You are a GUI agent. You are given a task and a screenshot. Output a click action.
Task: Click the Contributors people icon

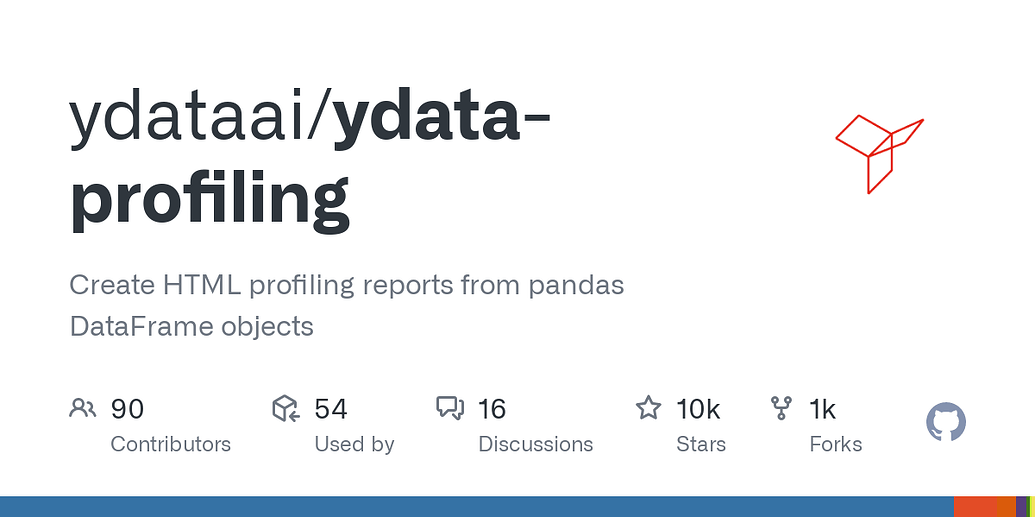click(82, 408)
